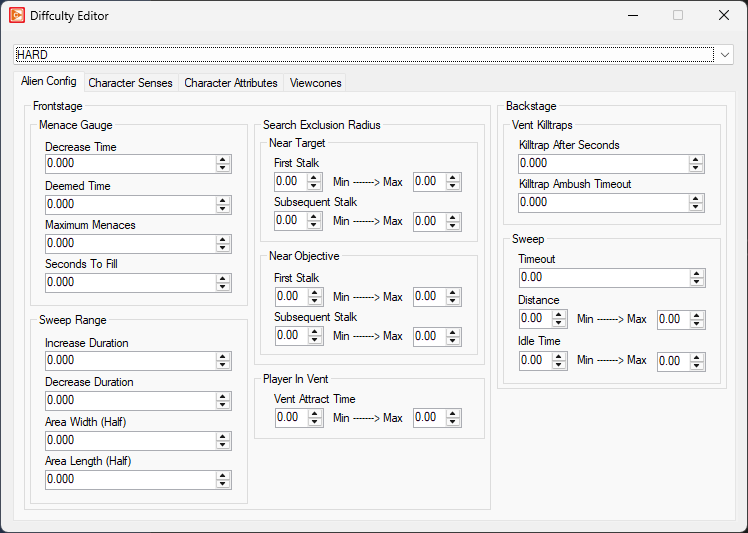Decrease the Sweep Timeout value
Image resolution: width=748 pixels, height=533 pixels.
(696, 281)
